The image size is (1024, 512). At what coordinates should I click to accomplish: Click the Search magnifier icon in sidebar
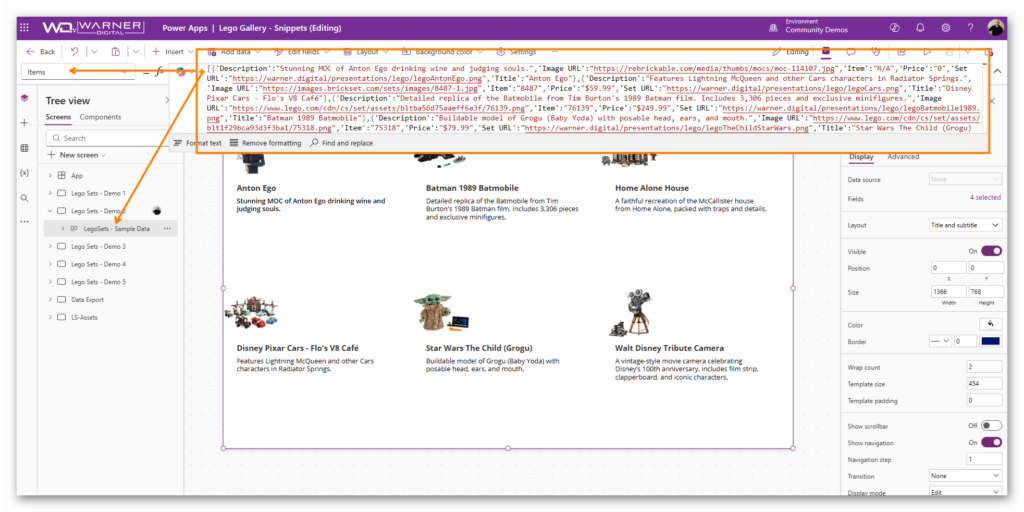[24, 198]
